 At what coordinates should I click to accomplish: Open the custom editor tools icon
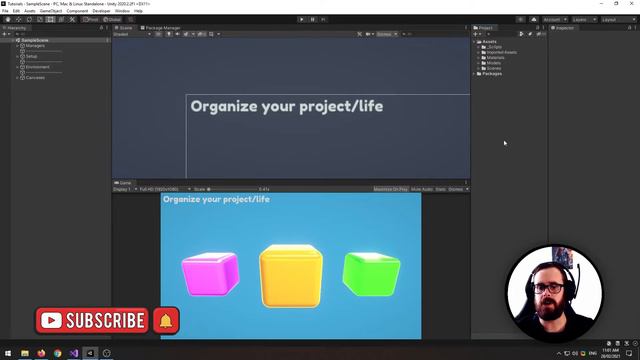[x=72, y=19]
